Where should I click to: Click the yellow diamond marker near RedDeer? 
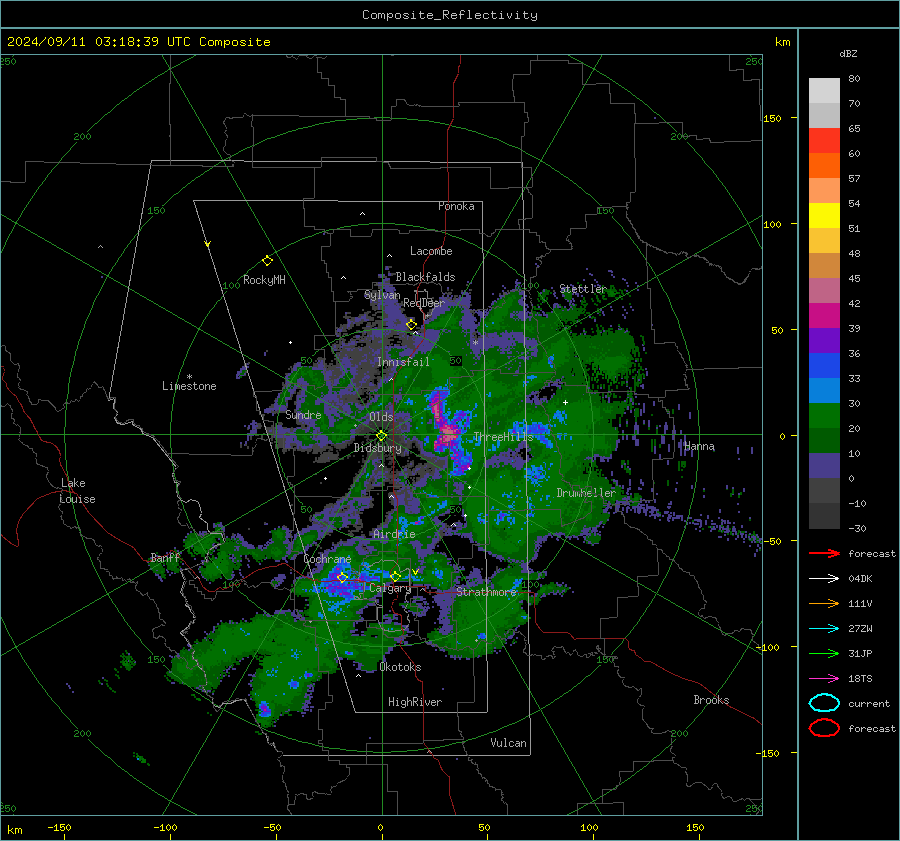point(412,325)
